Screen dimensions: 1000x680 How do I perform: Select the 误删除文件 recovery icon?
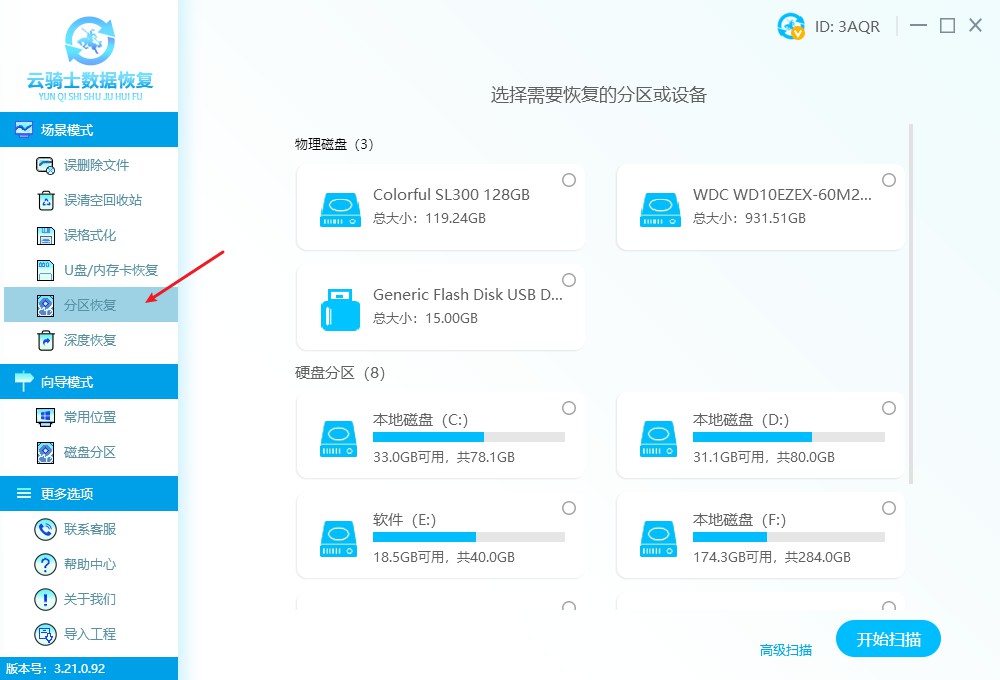pyautogui.click(x=44, y=164)
